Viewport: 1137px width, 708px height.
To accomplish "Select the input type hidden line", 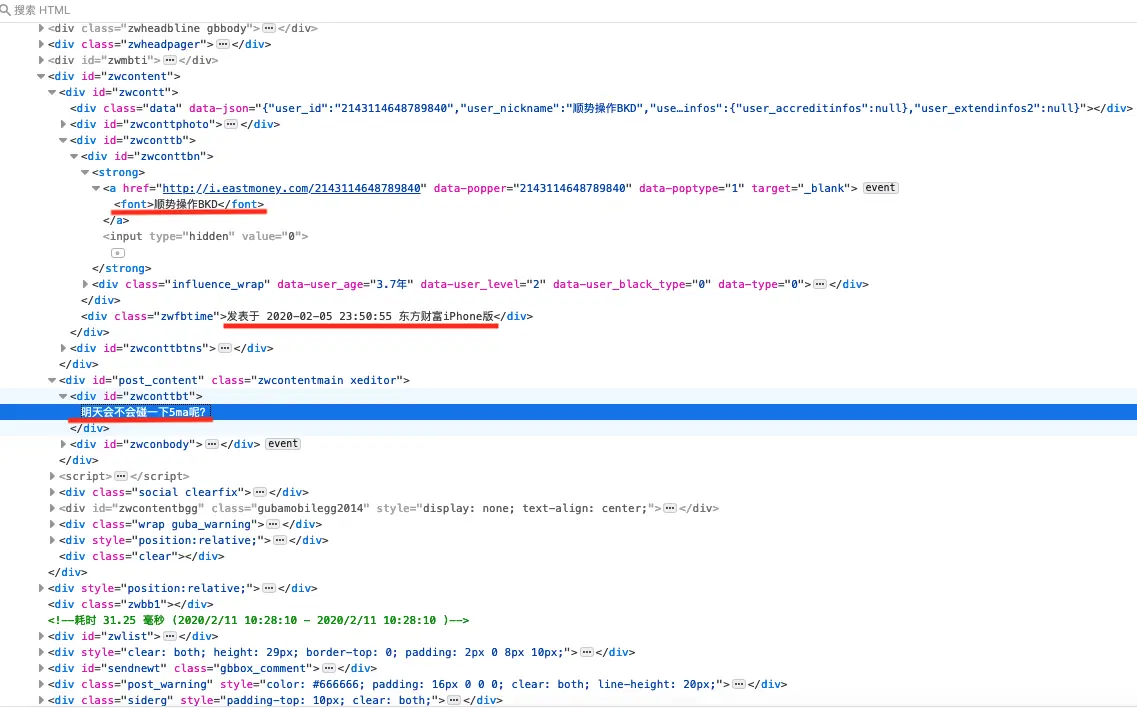I will click(x=205, y=236).
